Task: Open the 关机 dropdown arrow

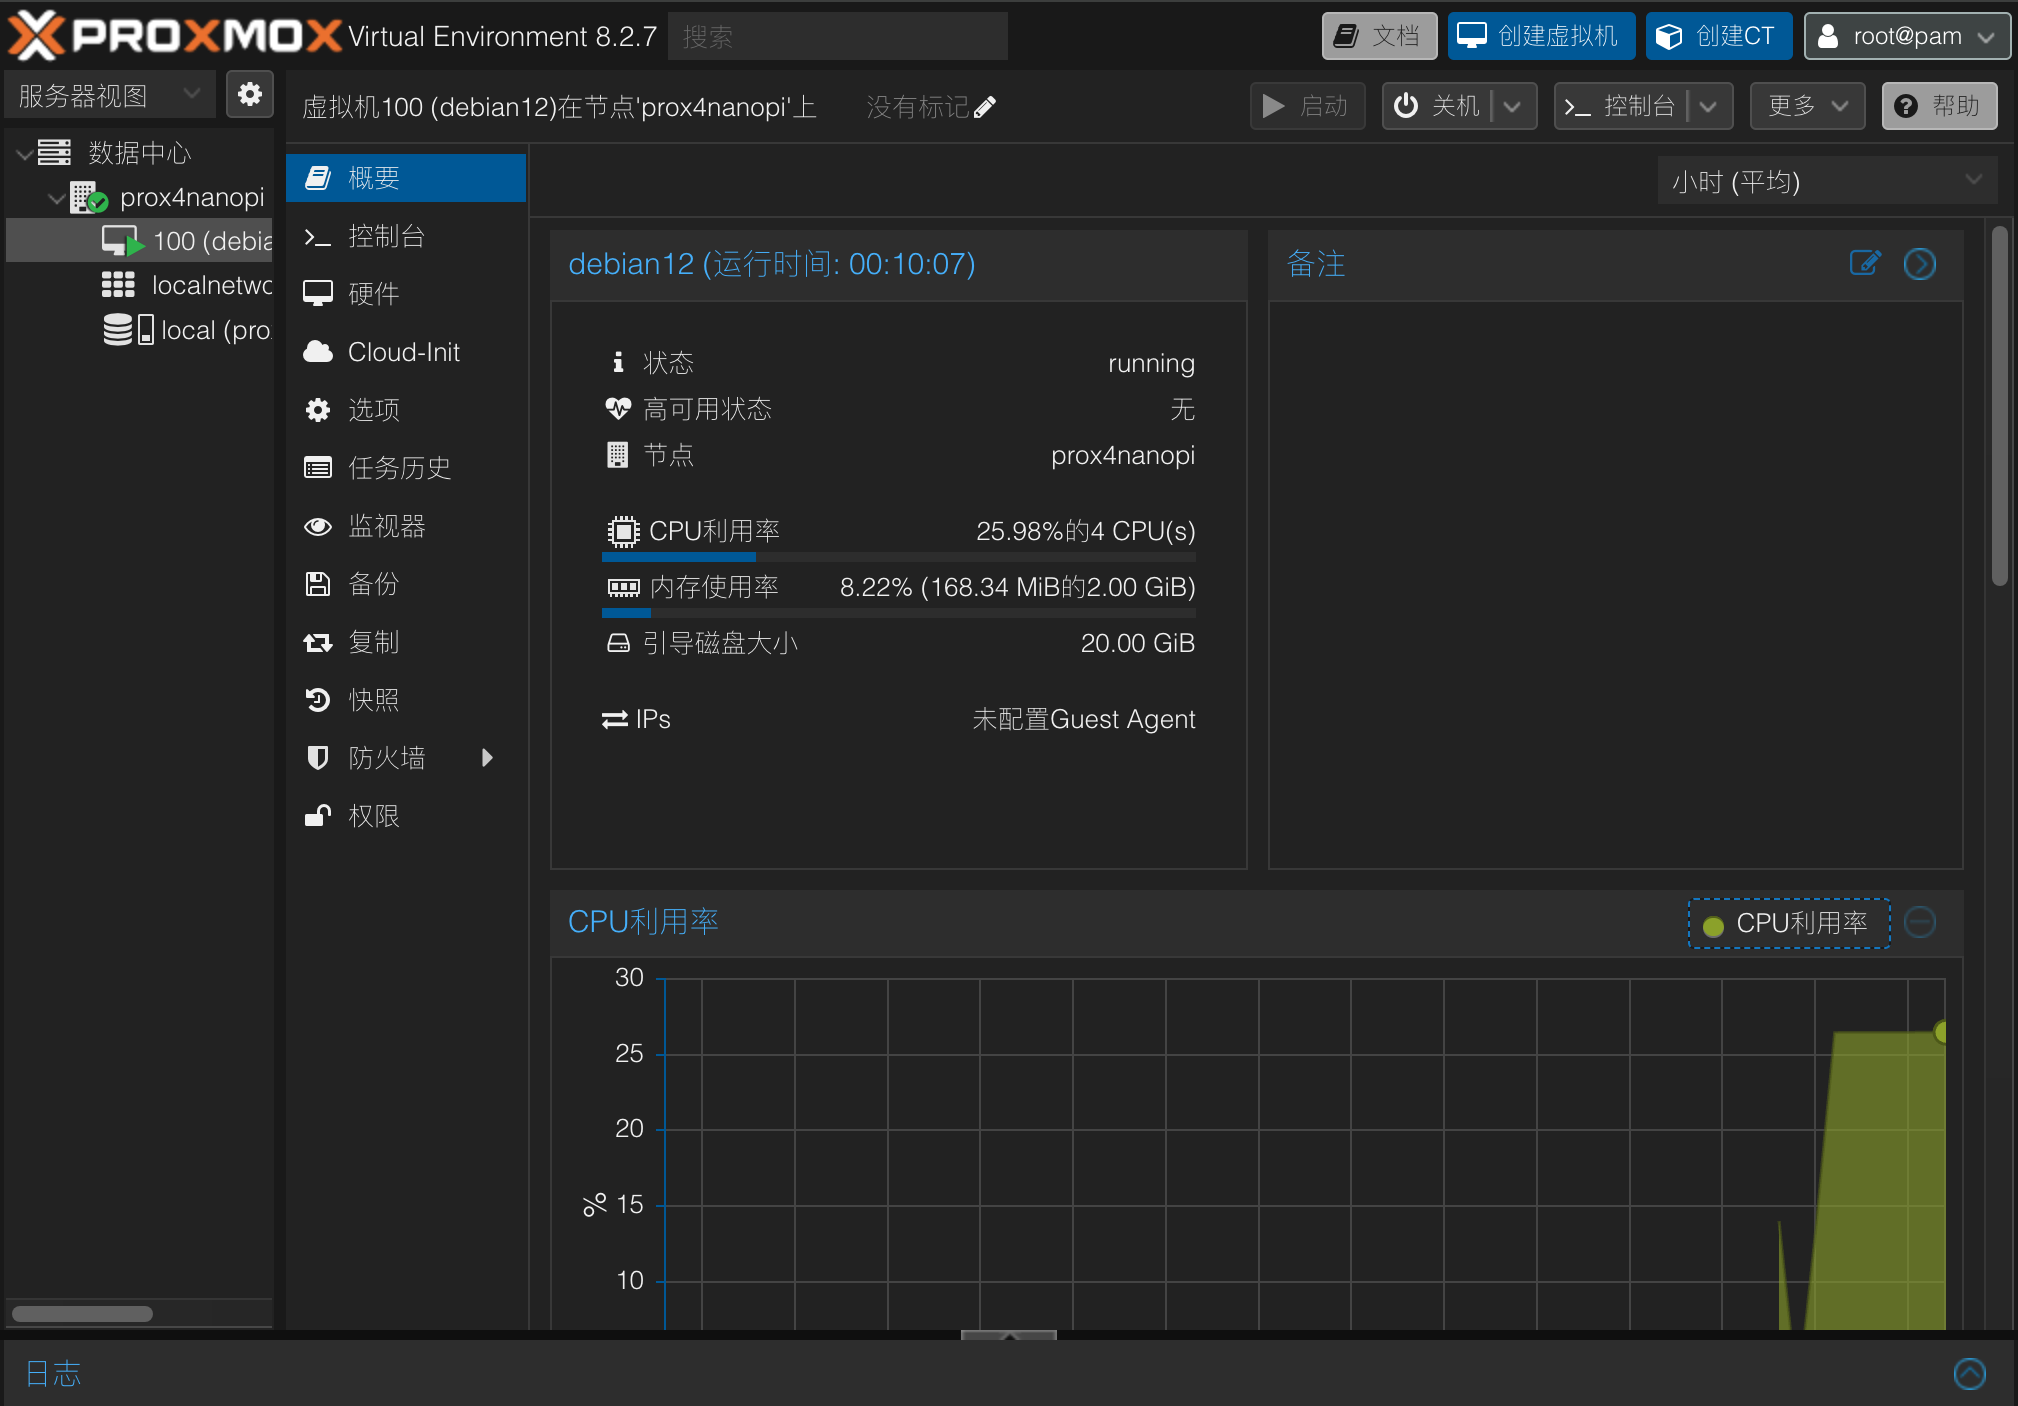Action: point(1512,106)
